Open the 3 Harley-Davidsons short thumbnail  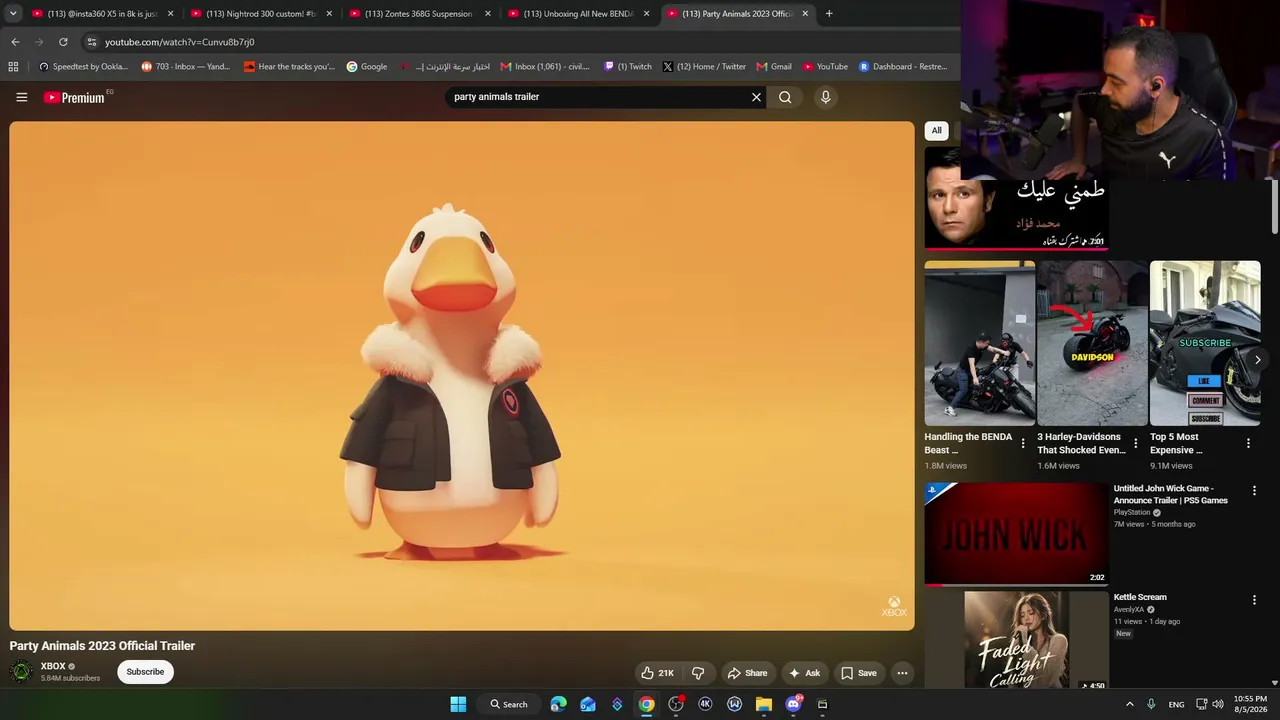point(1092,343)
